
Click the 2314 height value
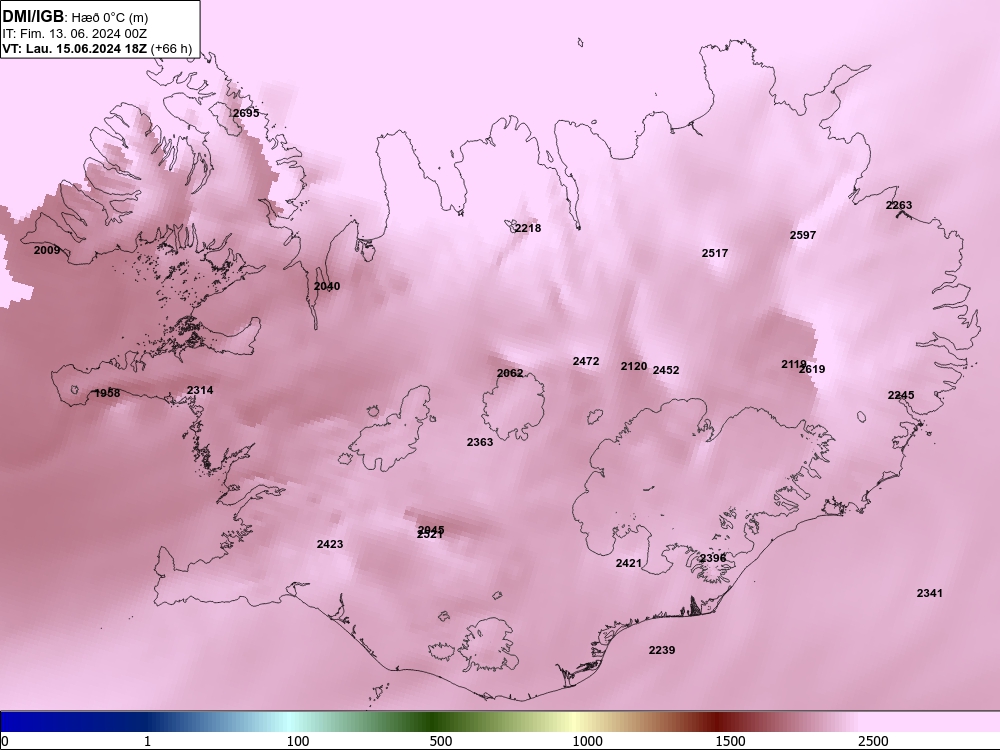(x=200, y=390)
